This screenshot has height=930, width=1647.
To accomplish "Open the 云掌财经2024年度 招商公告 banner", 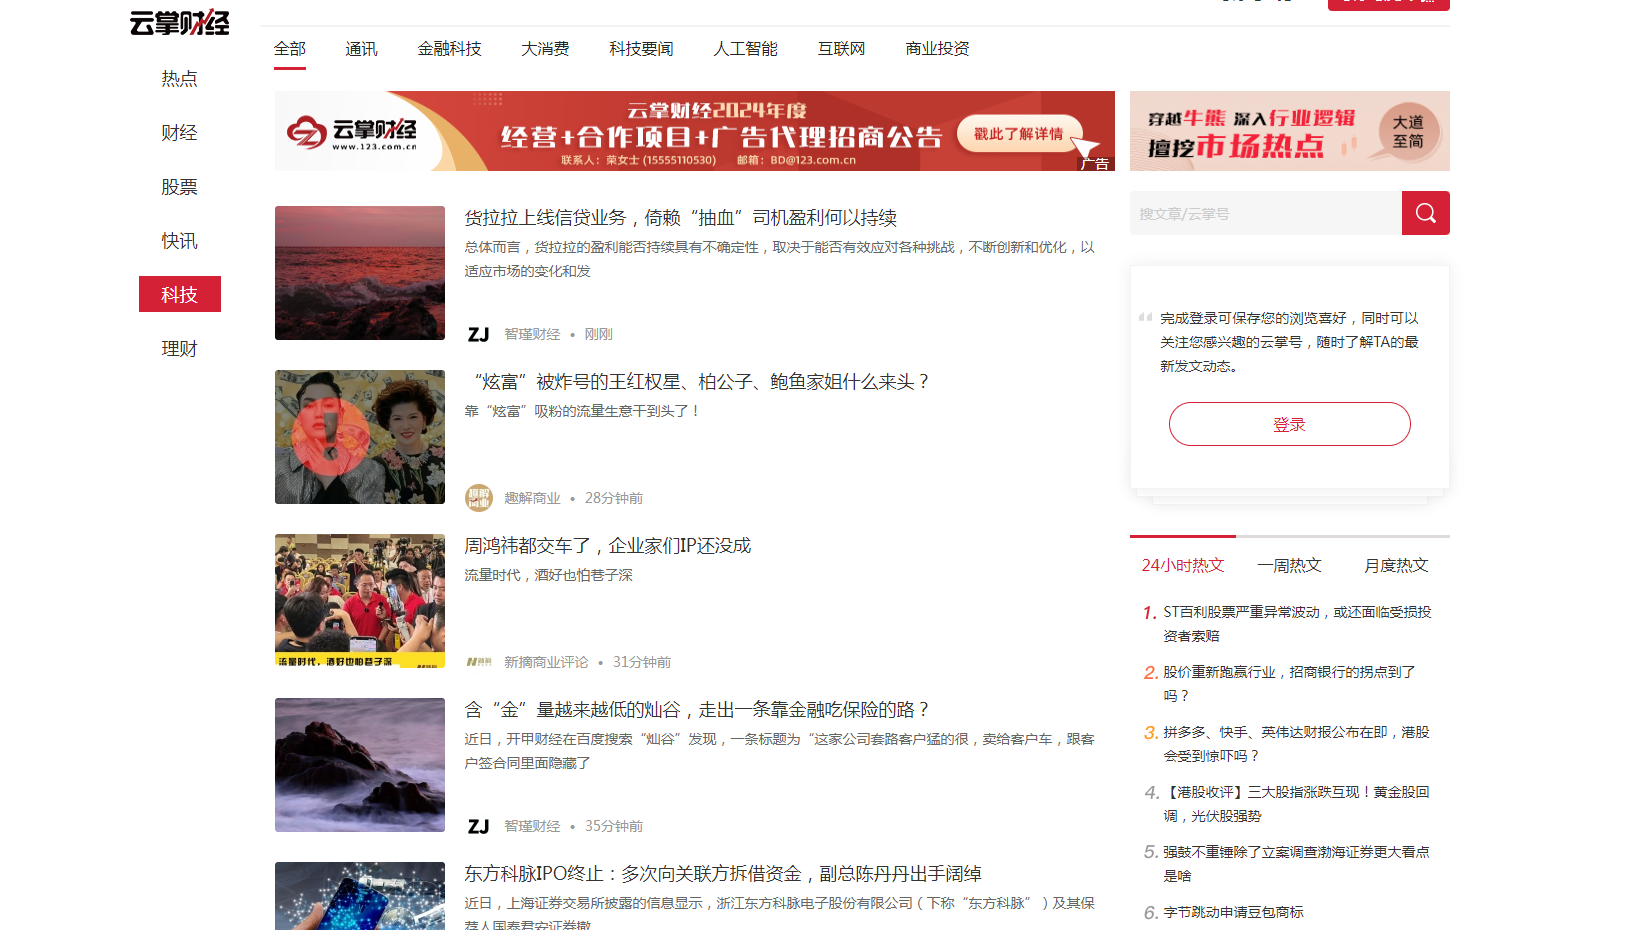I will click(695, 131).
